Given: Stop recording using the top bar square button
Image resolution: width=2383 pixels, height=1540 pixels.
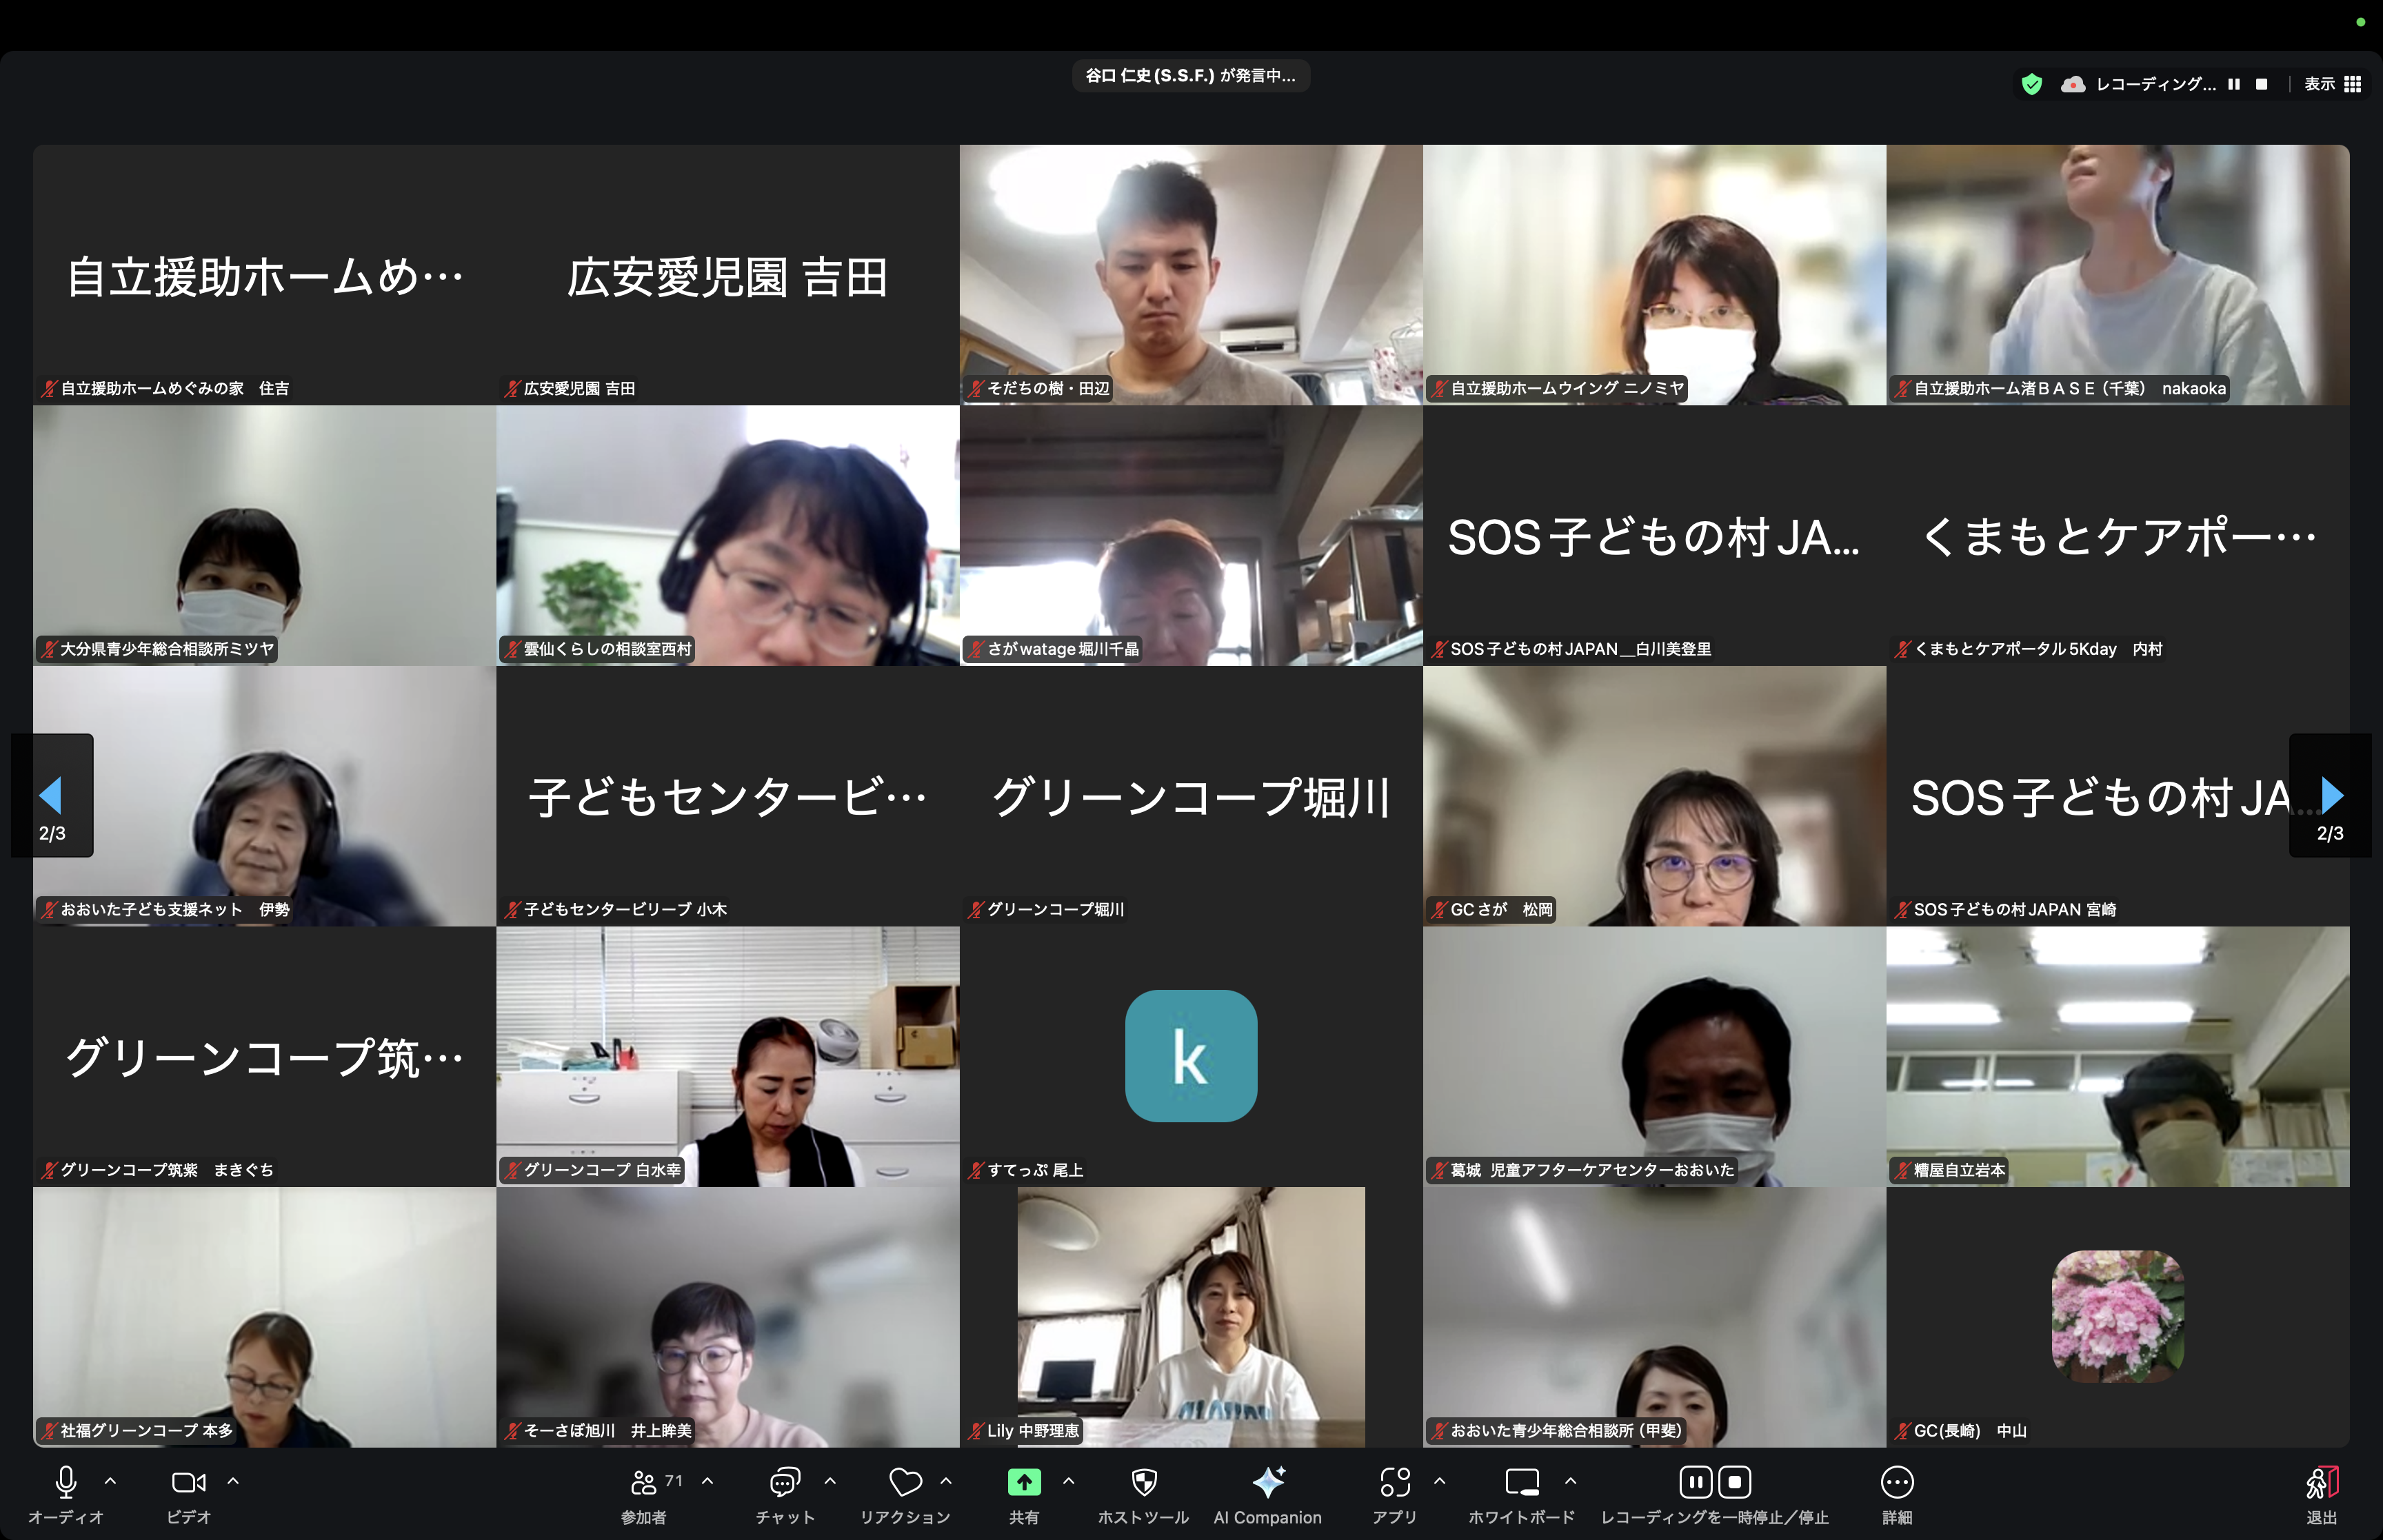Looking at the screenshot, I should (x=2262, y=84).
